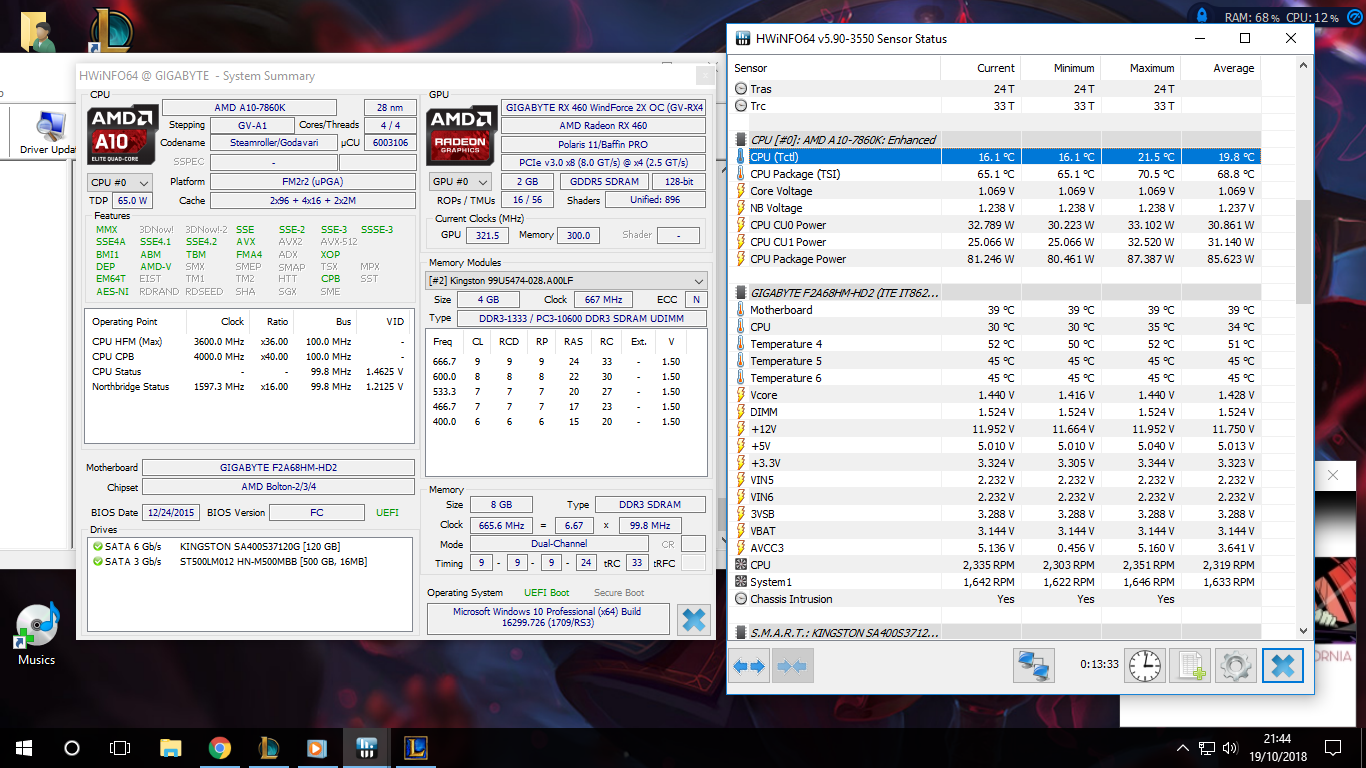Click the AMD A10 CPU logo
This screenshot has width=1366, height=768.
[x=123, y=135]
